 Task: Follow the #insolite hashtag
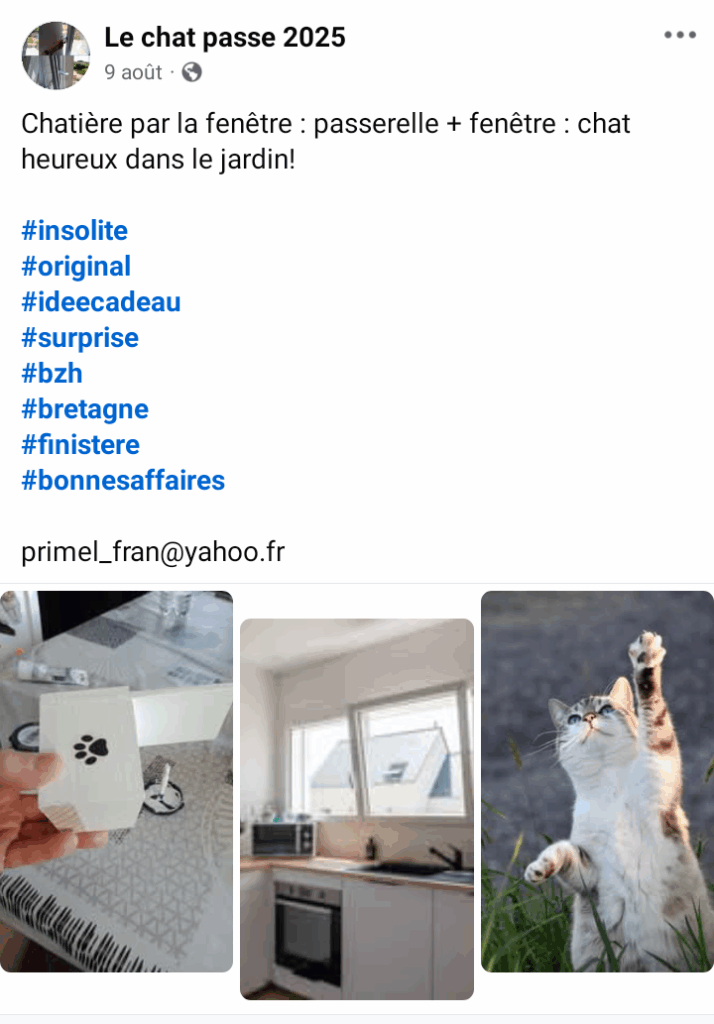[x=74, y=231]
